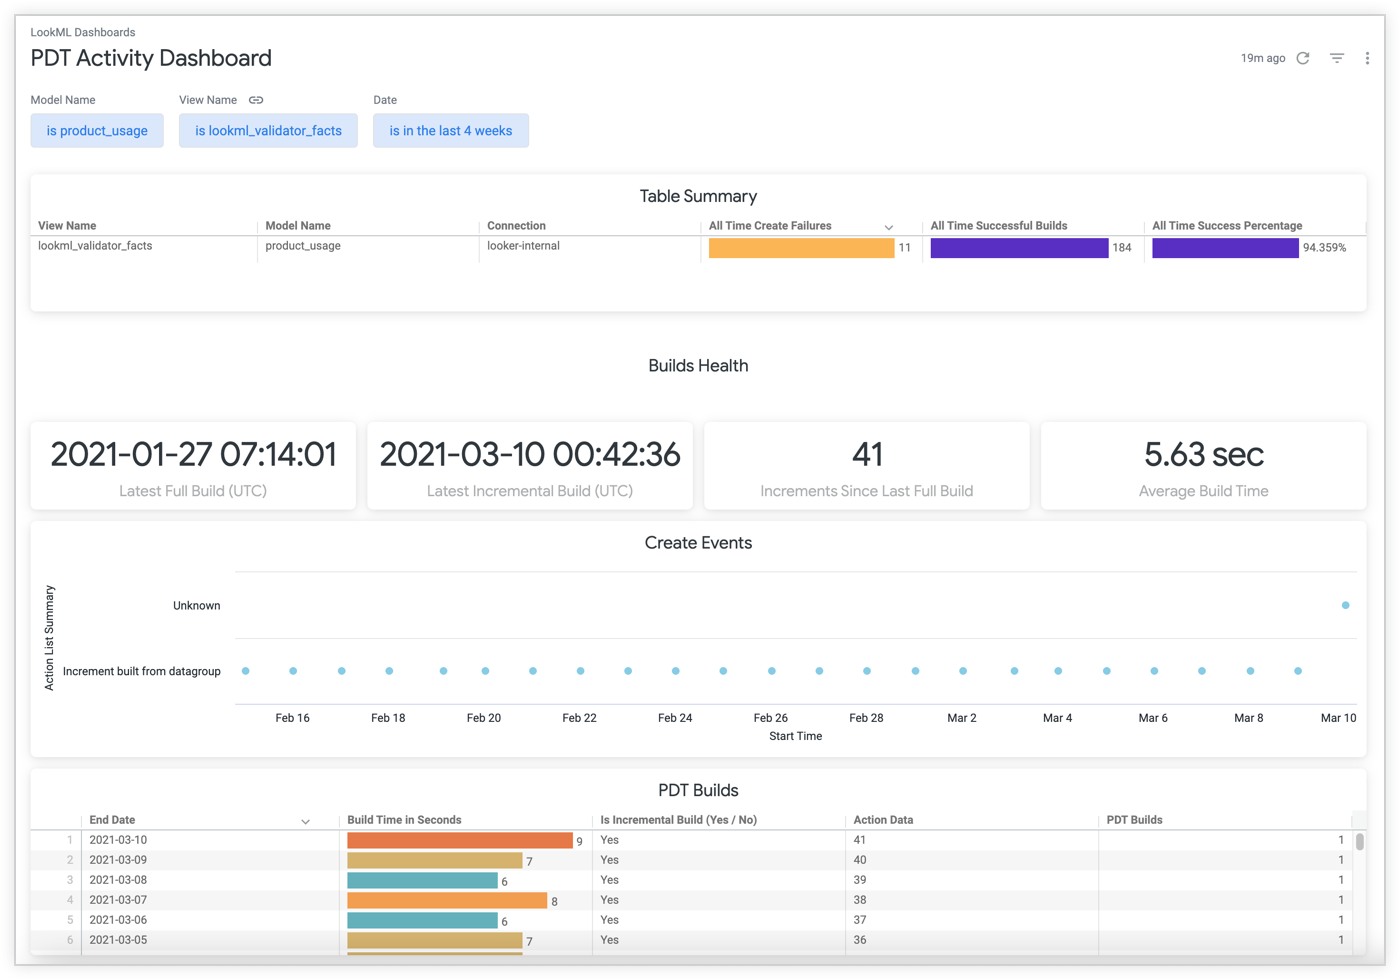The height and width of the screenshot is (980, 1400).
Task: Sort by Build Time in Seconds column
Action: [x=404, y=820]
